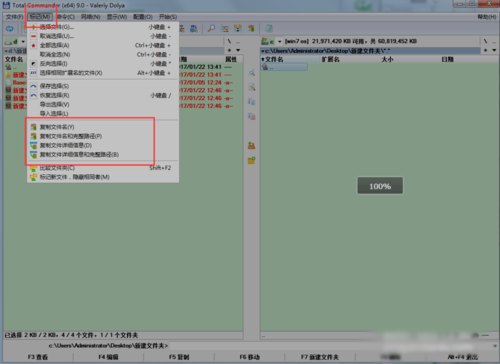Image resolution: width=500 pixels, height=364 pixels.
Task: Click the F5 复制 button
Action: [179, 357]
